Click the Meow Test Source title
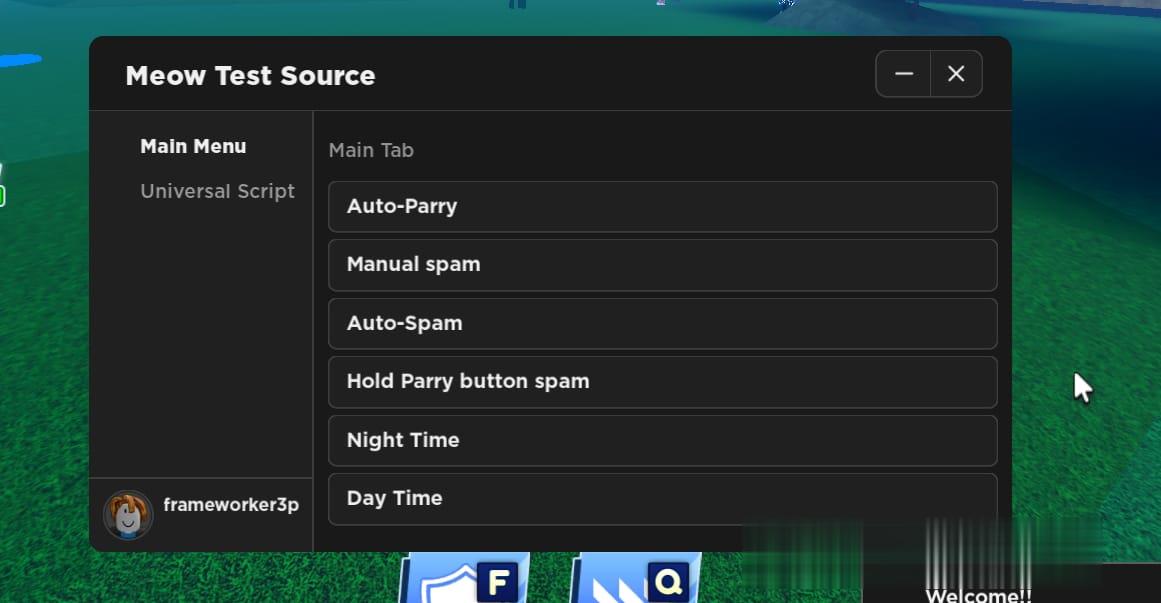1161x603 pixels. (250, 76)
